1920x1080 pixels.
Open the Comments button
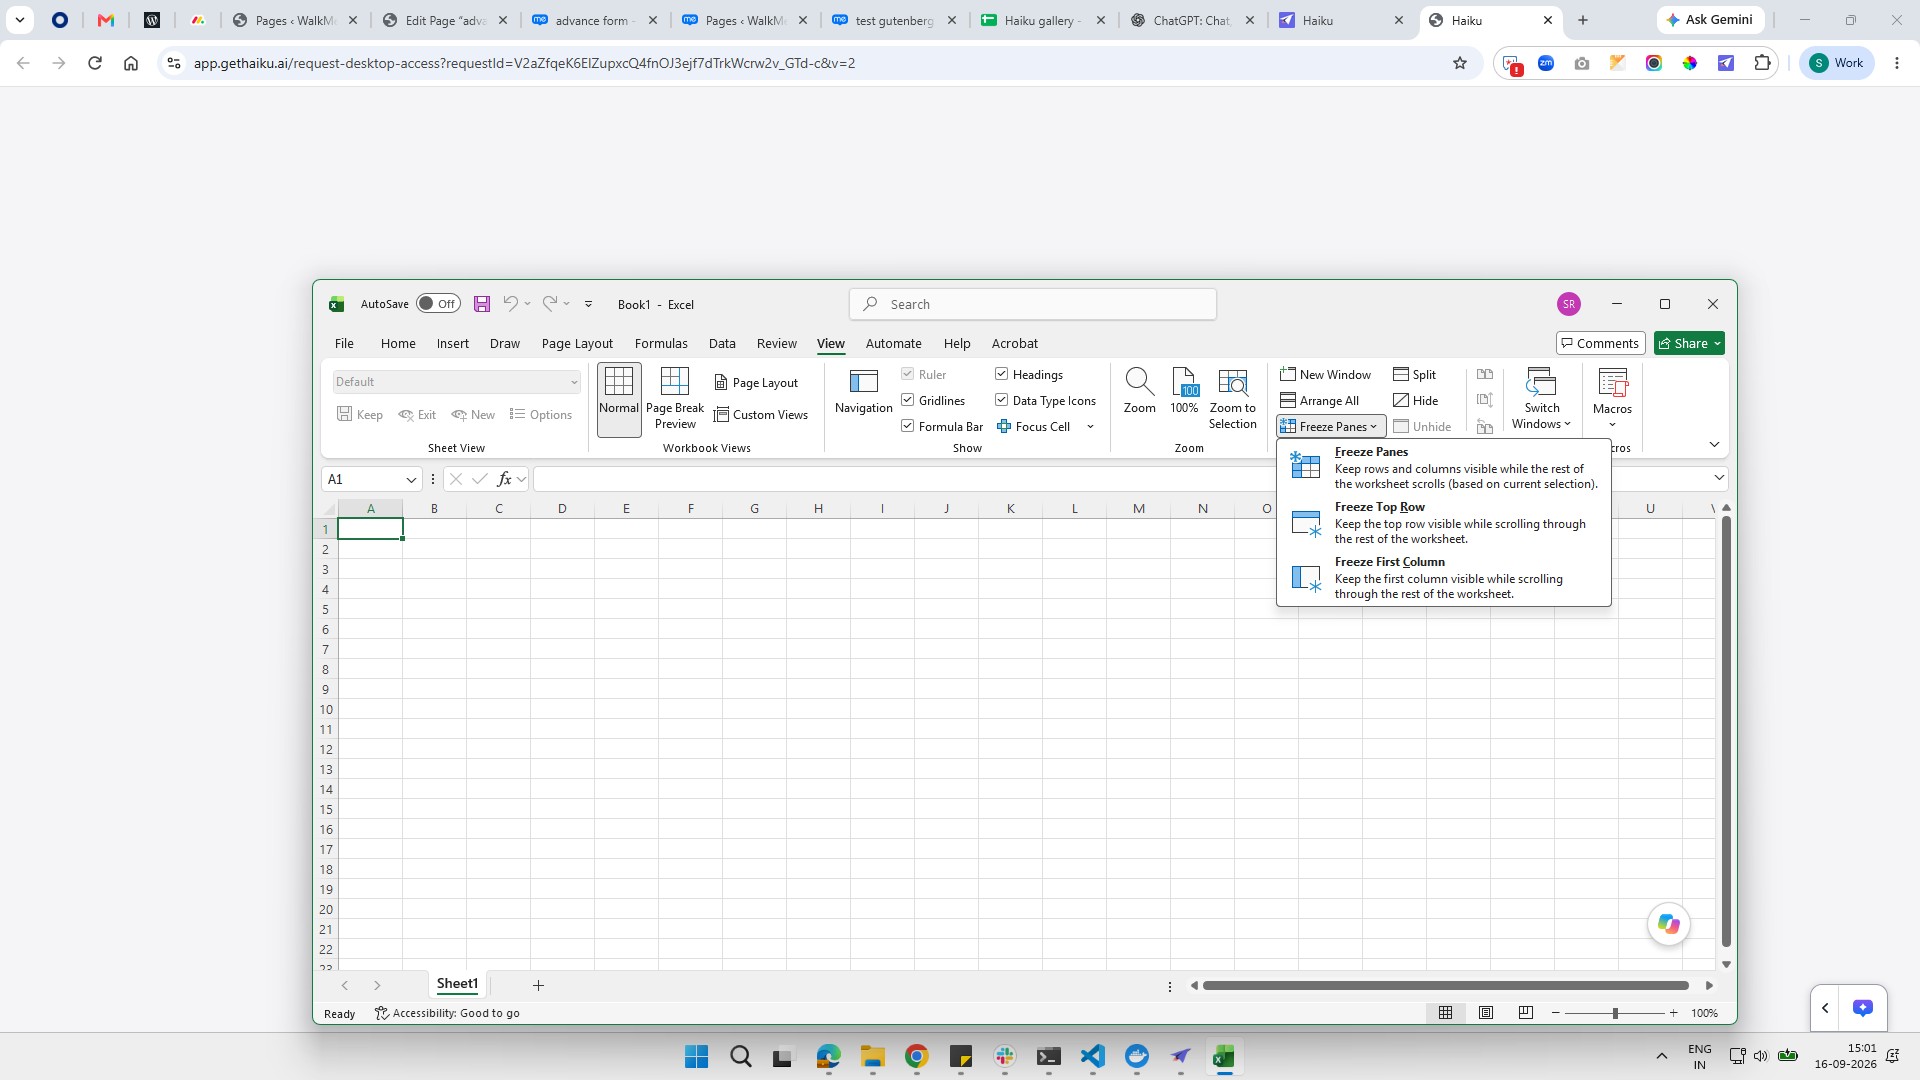pos(1600,343)
